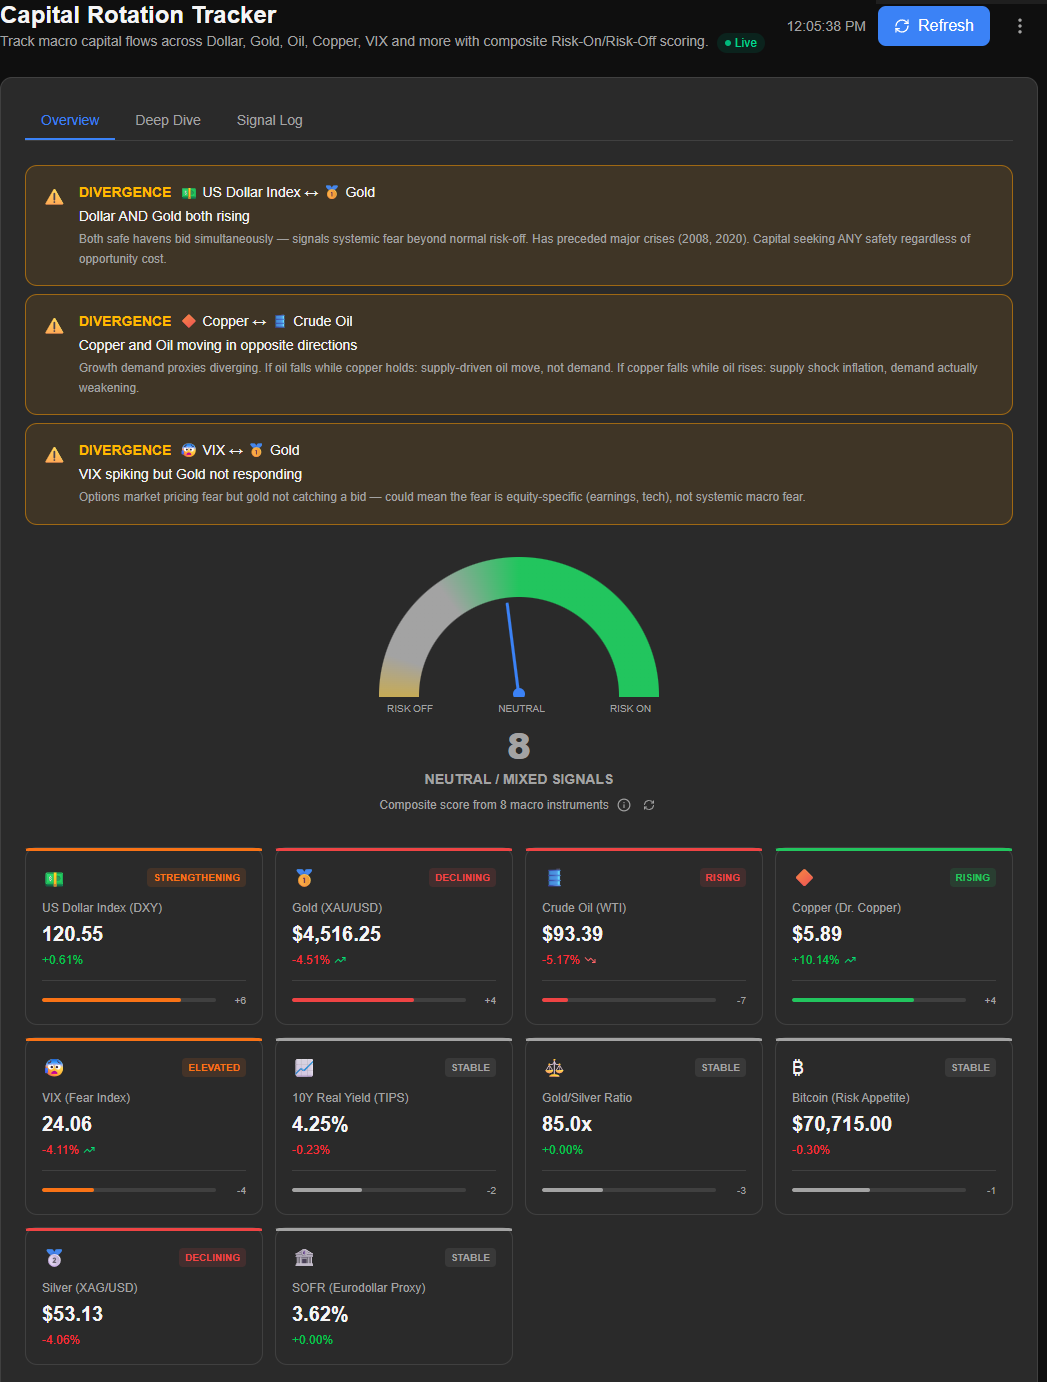Click the copper diamond icon on Dr. Copper card
The image size is (1047, 1382).
click(x=805, y=877)
